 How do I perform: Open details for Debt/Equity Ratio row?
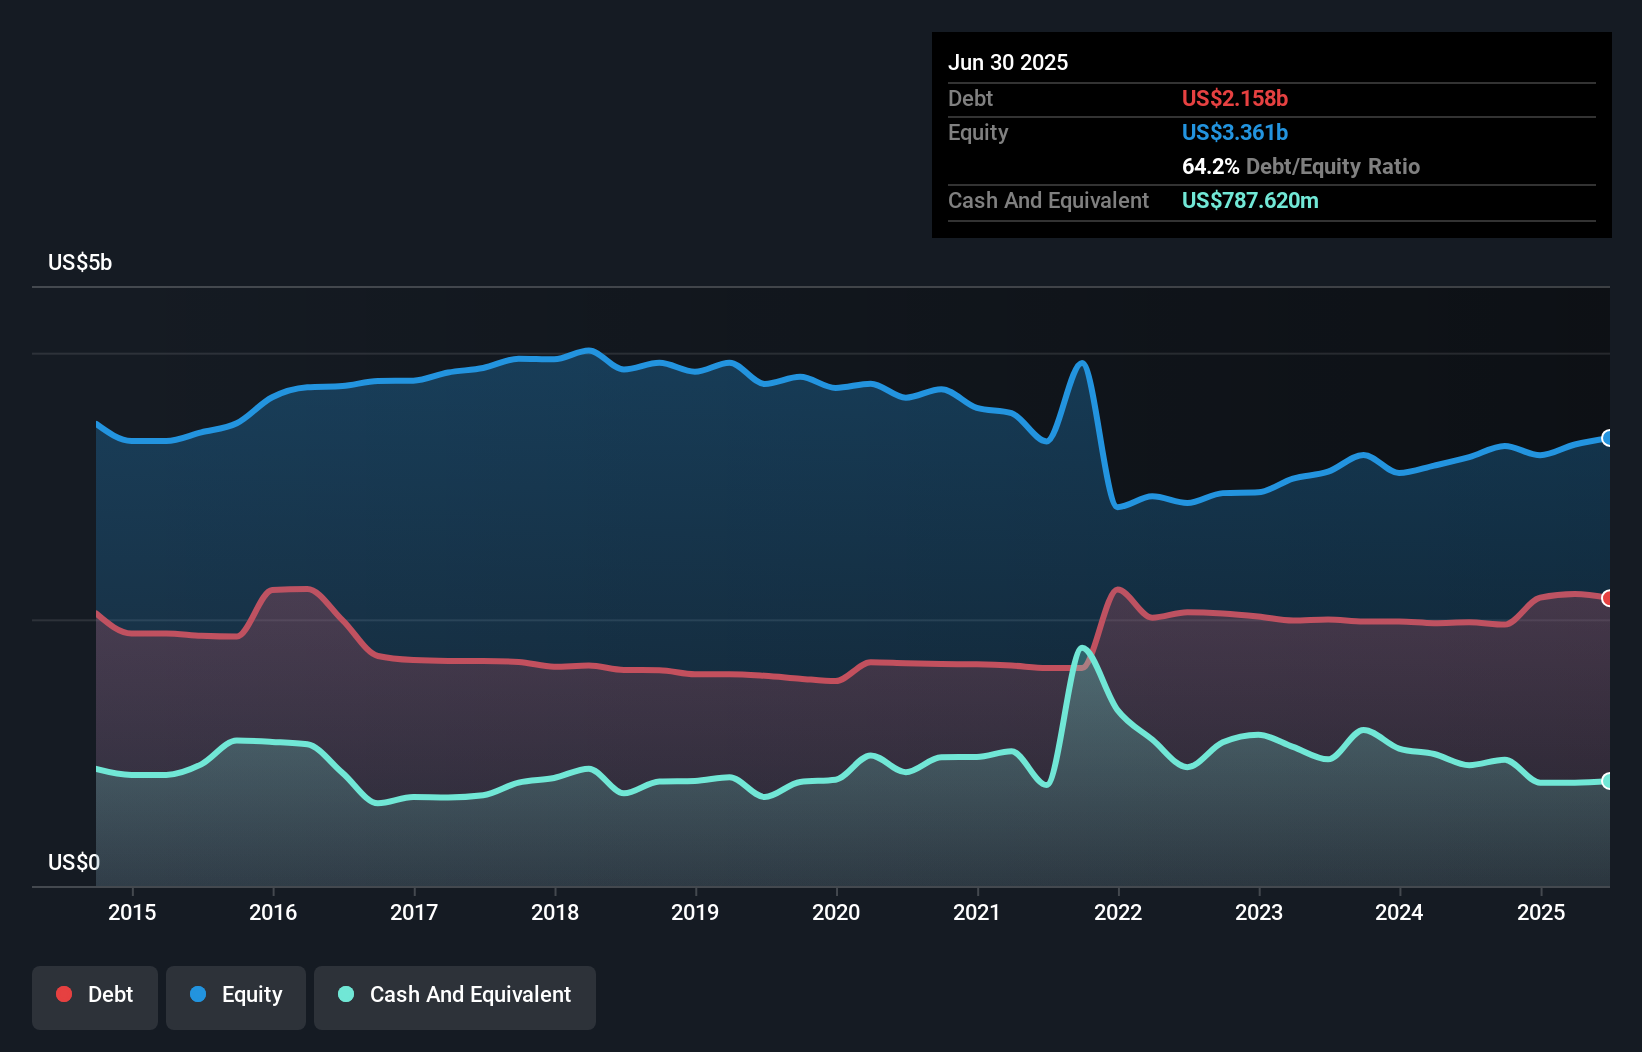1300,166
